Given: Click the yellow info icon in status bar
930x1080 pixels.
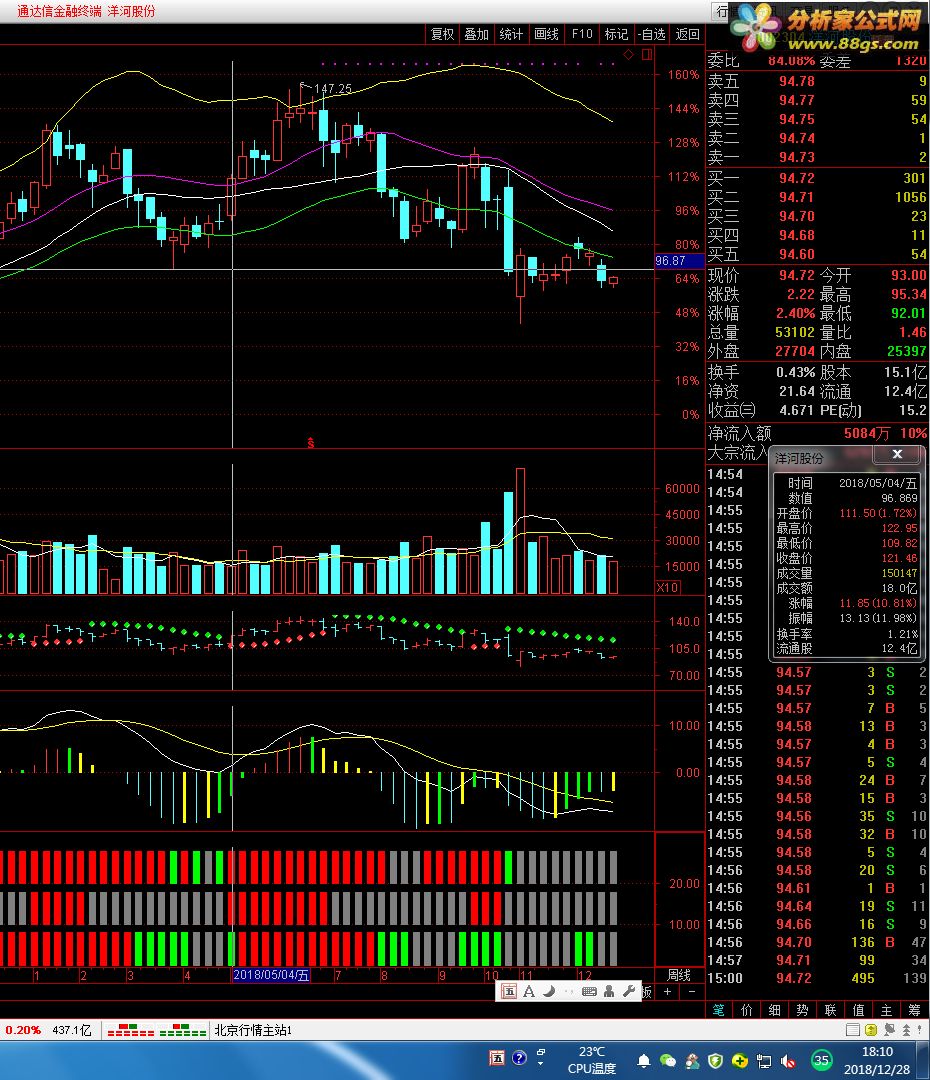Looking at the screenshot, I should point(871,1030).
